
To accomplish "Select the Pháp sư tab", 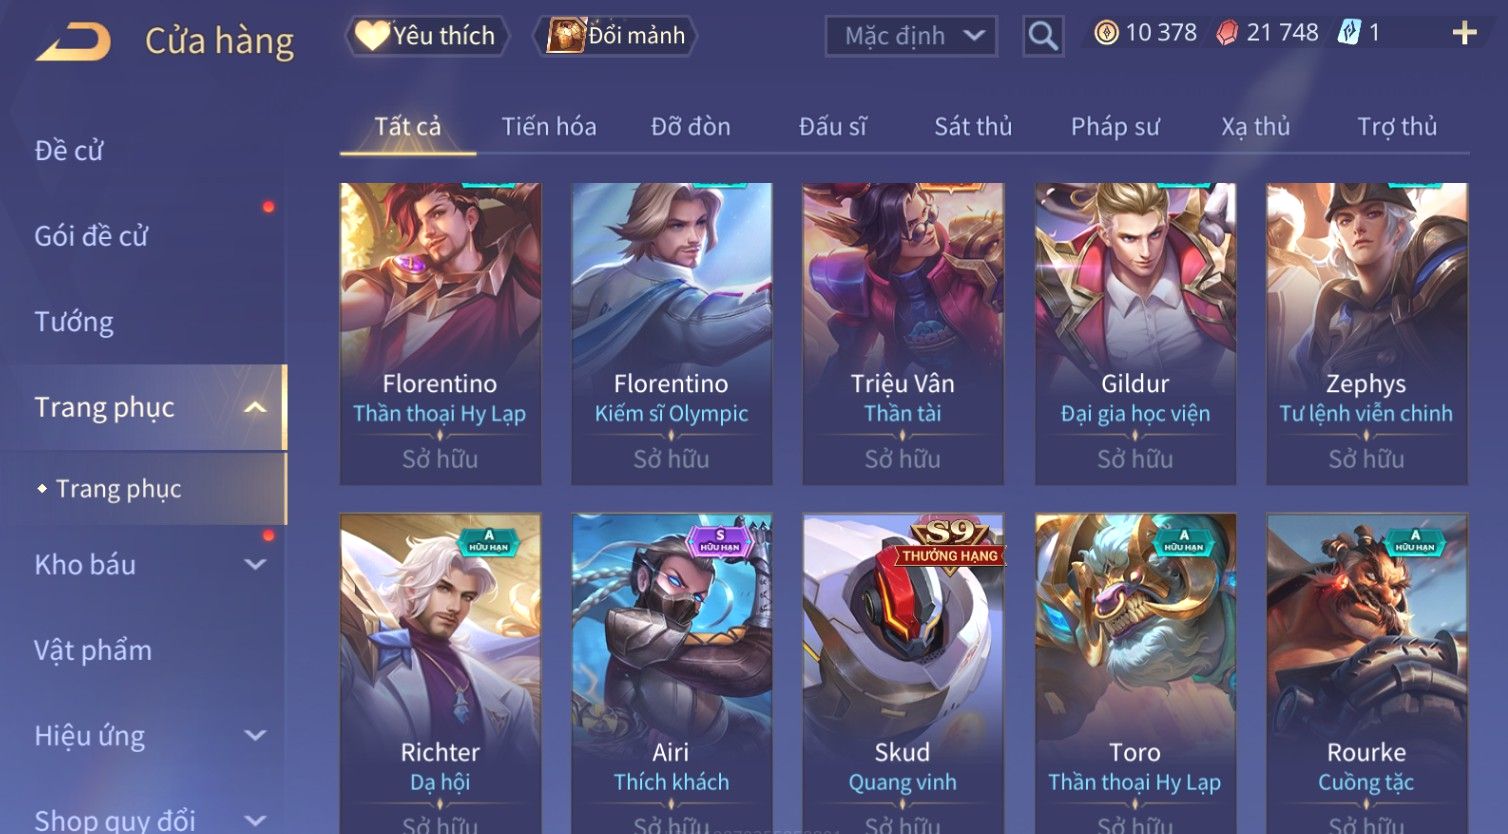I will point(1115,127).
